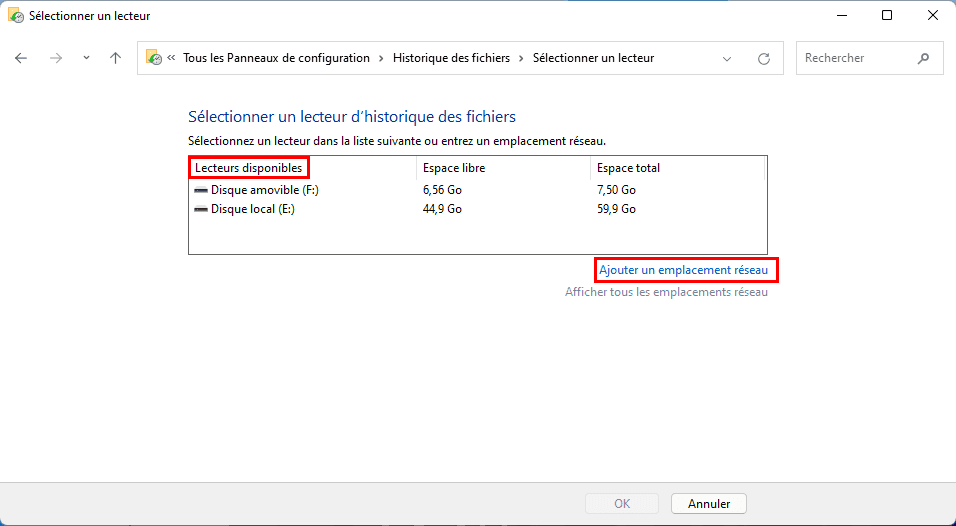Sort by 'Lecteurs disponibles' column header
This screenshot has height=526, width=956.
(248, 168)
